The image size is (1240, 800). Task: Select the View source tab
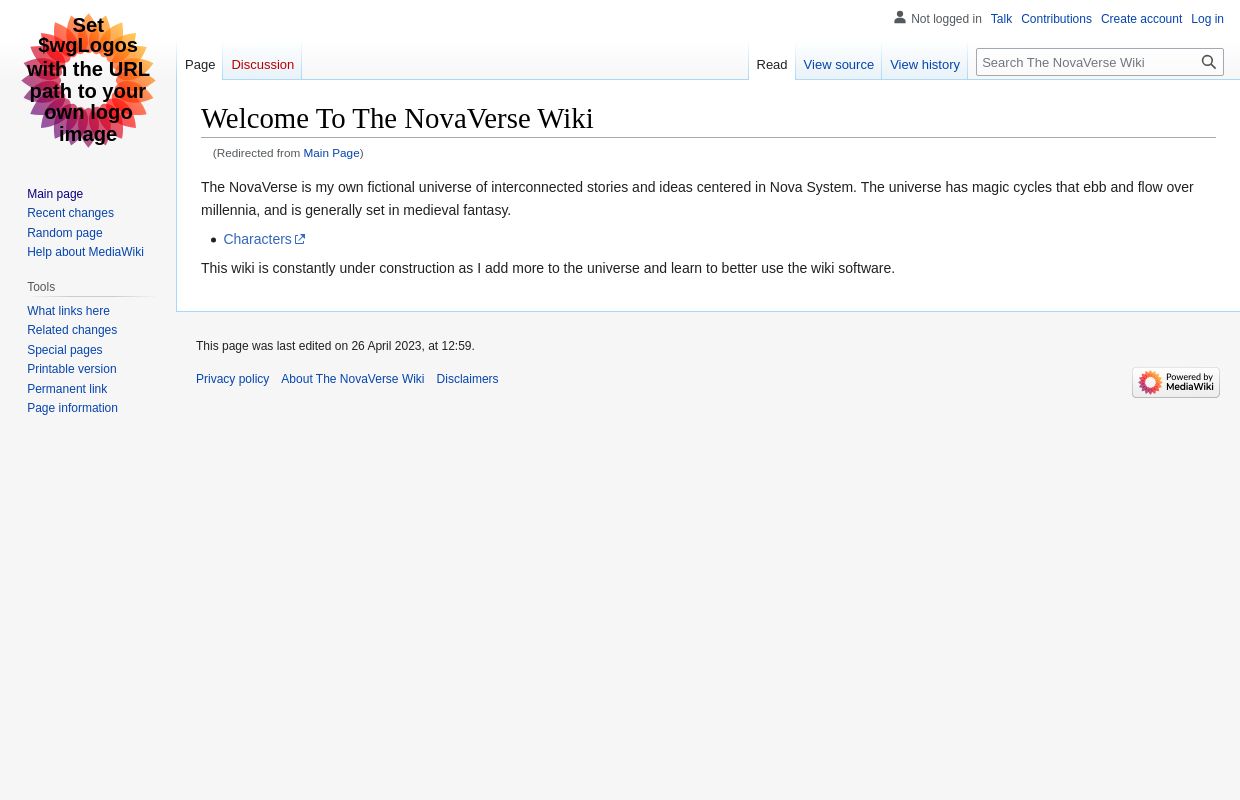838,64
